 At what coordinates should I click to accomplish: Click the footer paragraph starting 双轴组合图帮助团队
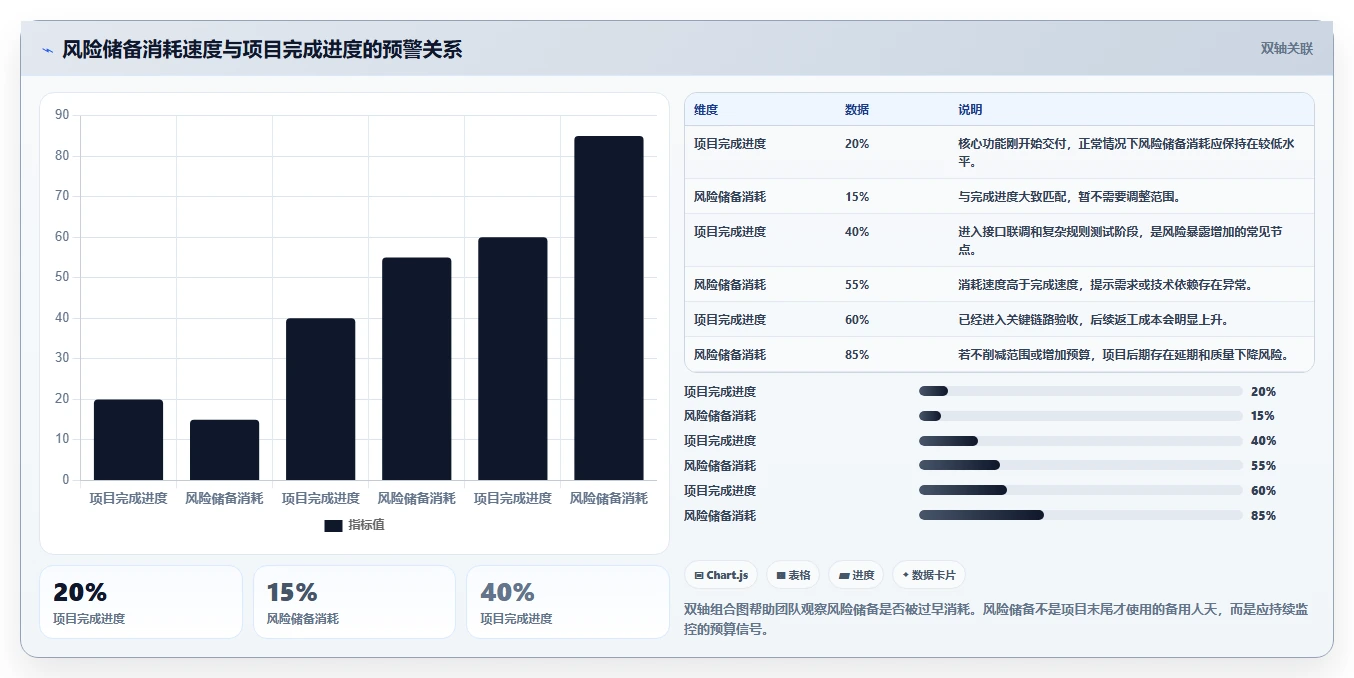(996, 619)
